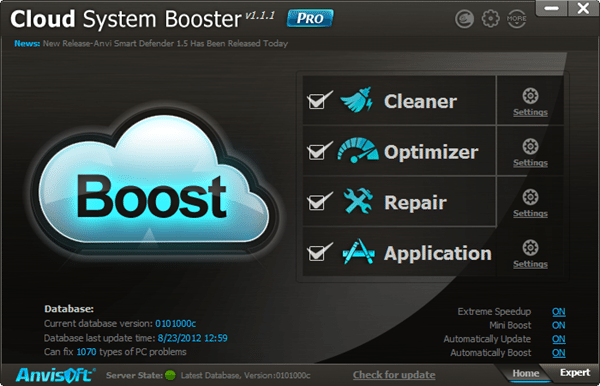This screenshot has height=386, width=600.
Task: Click the Cleaner broom icon
Action: 356,100
